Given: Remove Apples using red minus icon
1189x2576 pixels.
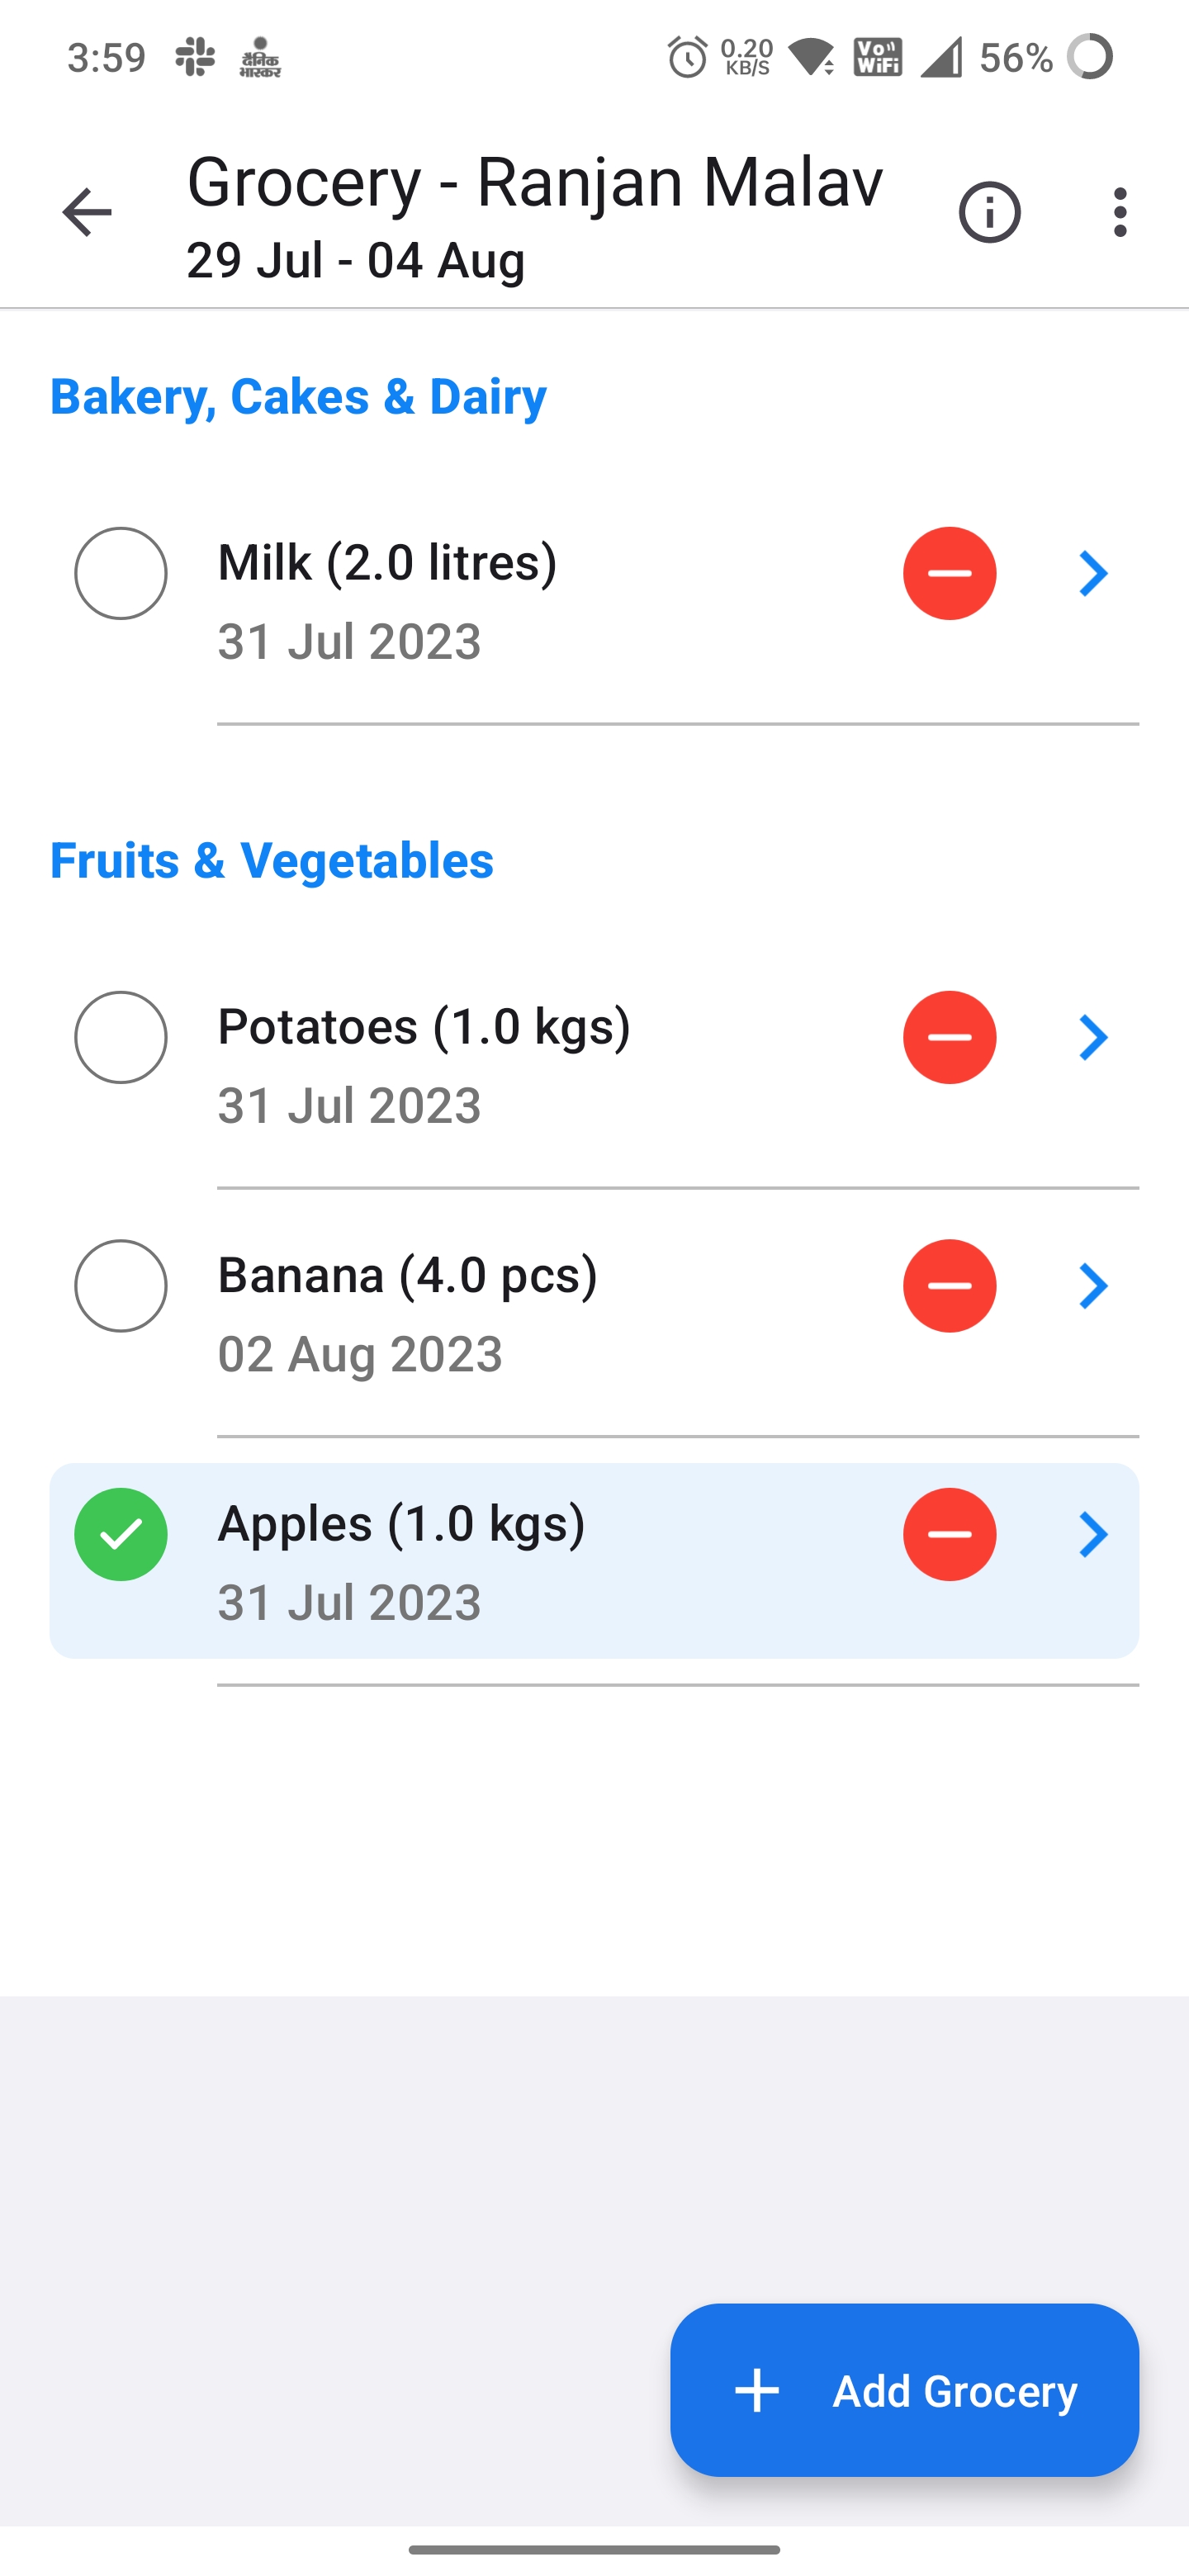Looking at the screenshot, I should tap(949, 1534).
